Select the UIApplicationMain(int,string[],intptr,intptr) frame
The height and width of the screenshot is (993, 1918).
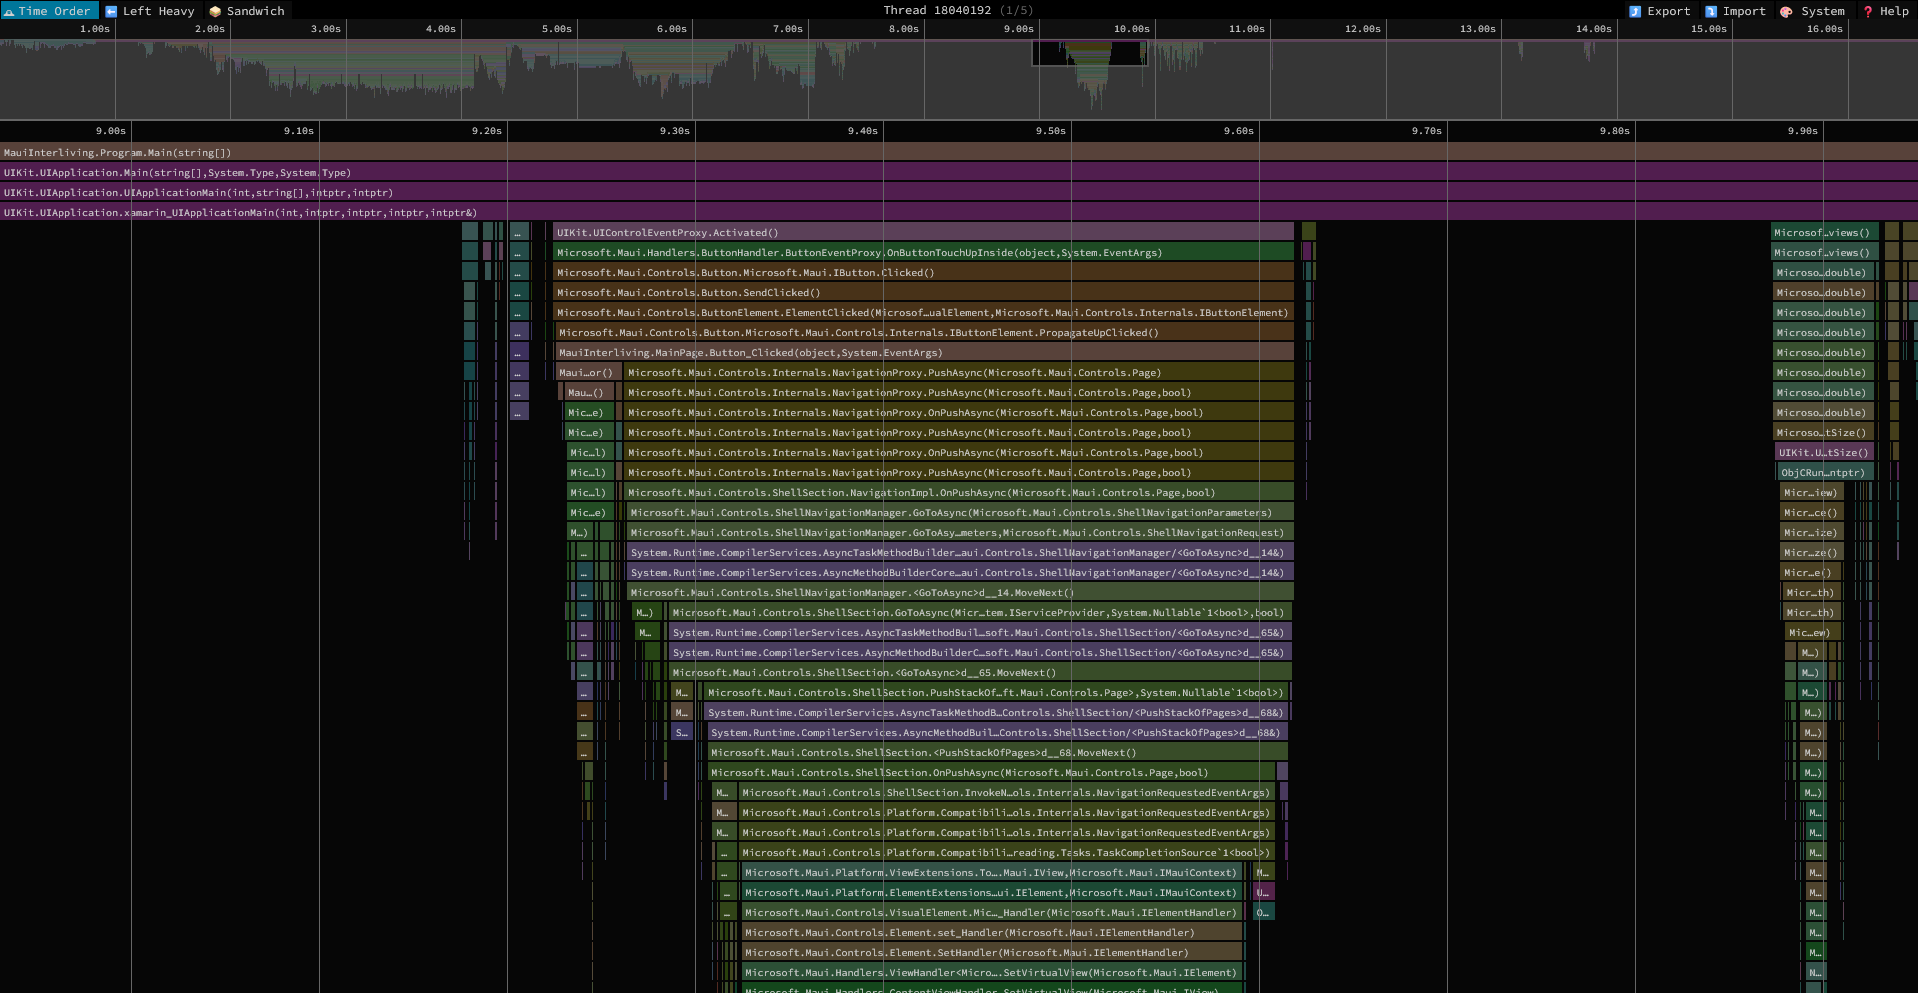pyautogui.click(x=959, y=192)
